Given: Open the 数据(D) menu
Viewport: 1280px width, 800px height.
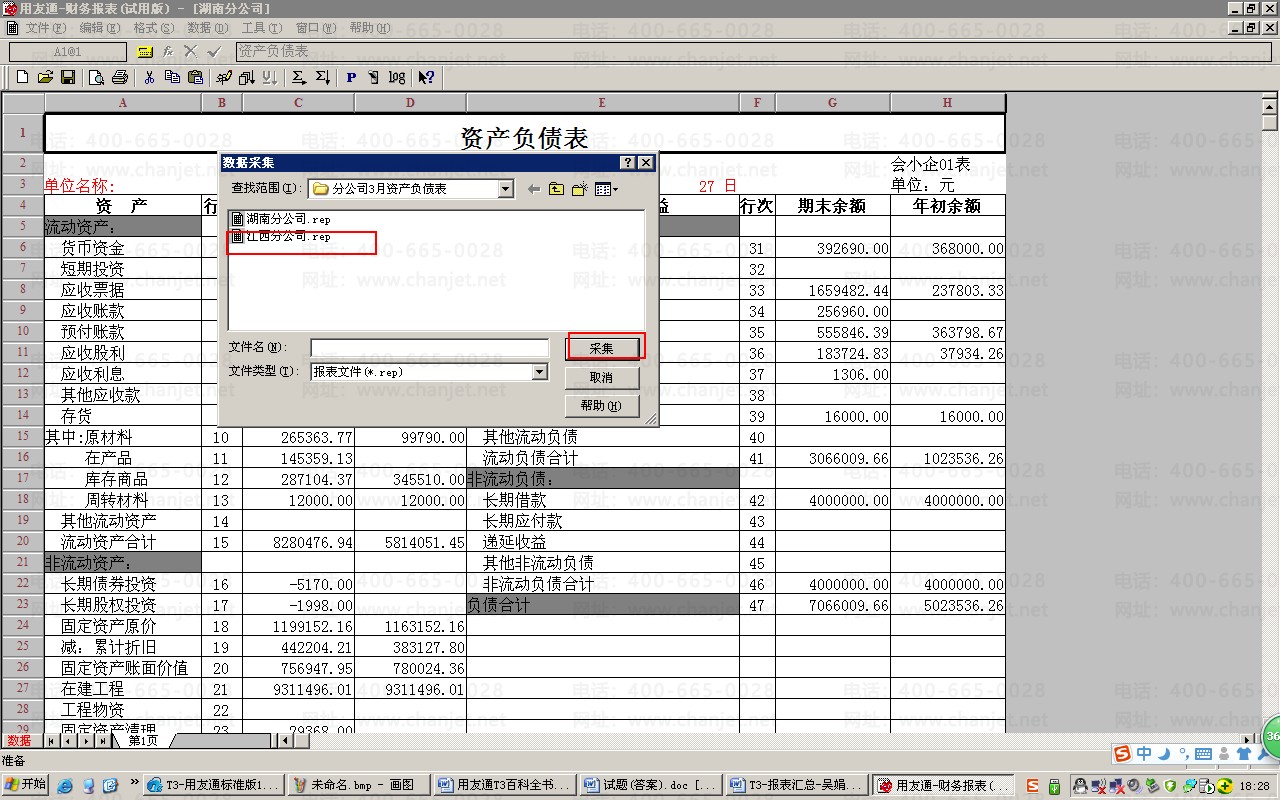Looking at the screenshot, I should (206, 29).
